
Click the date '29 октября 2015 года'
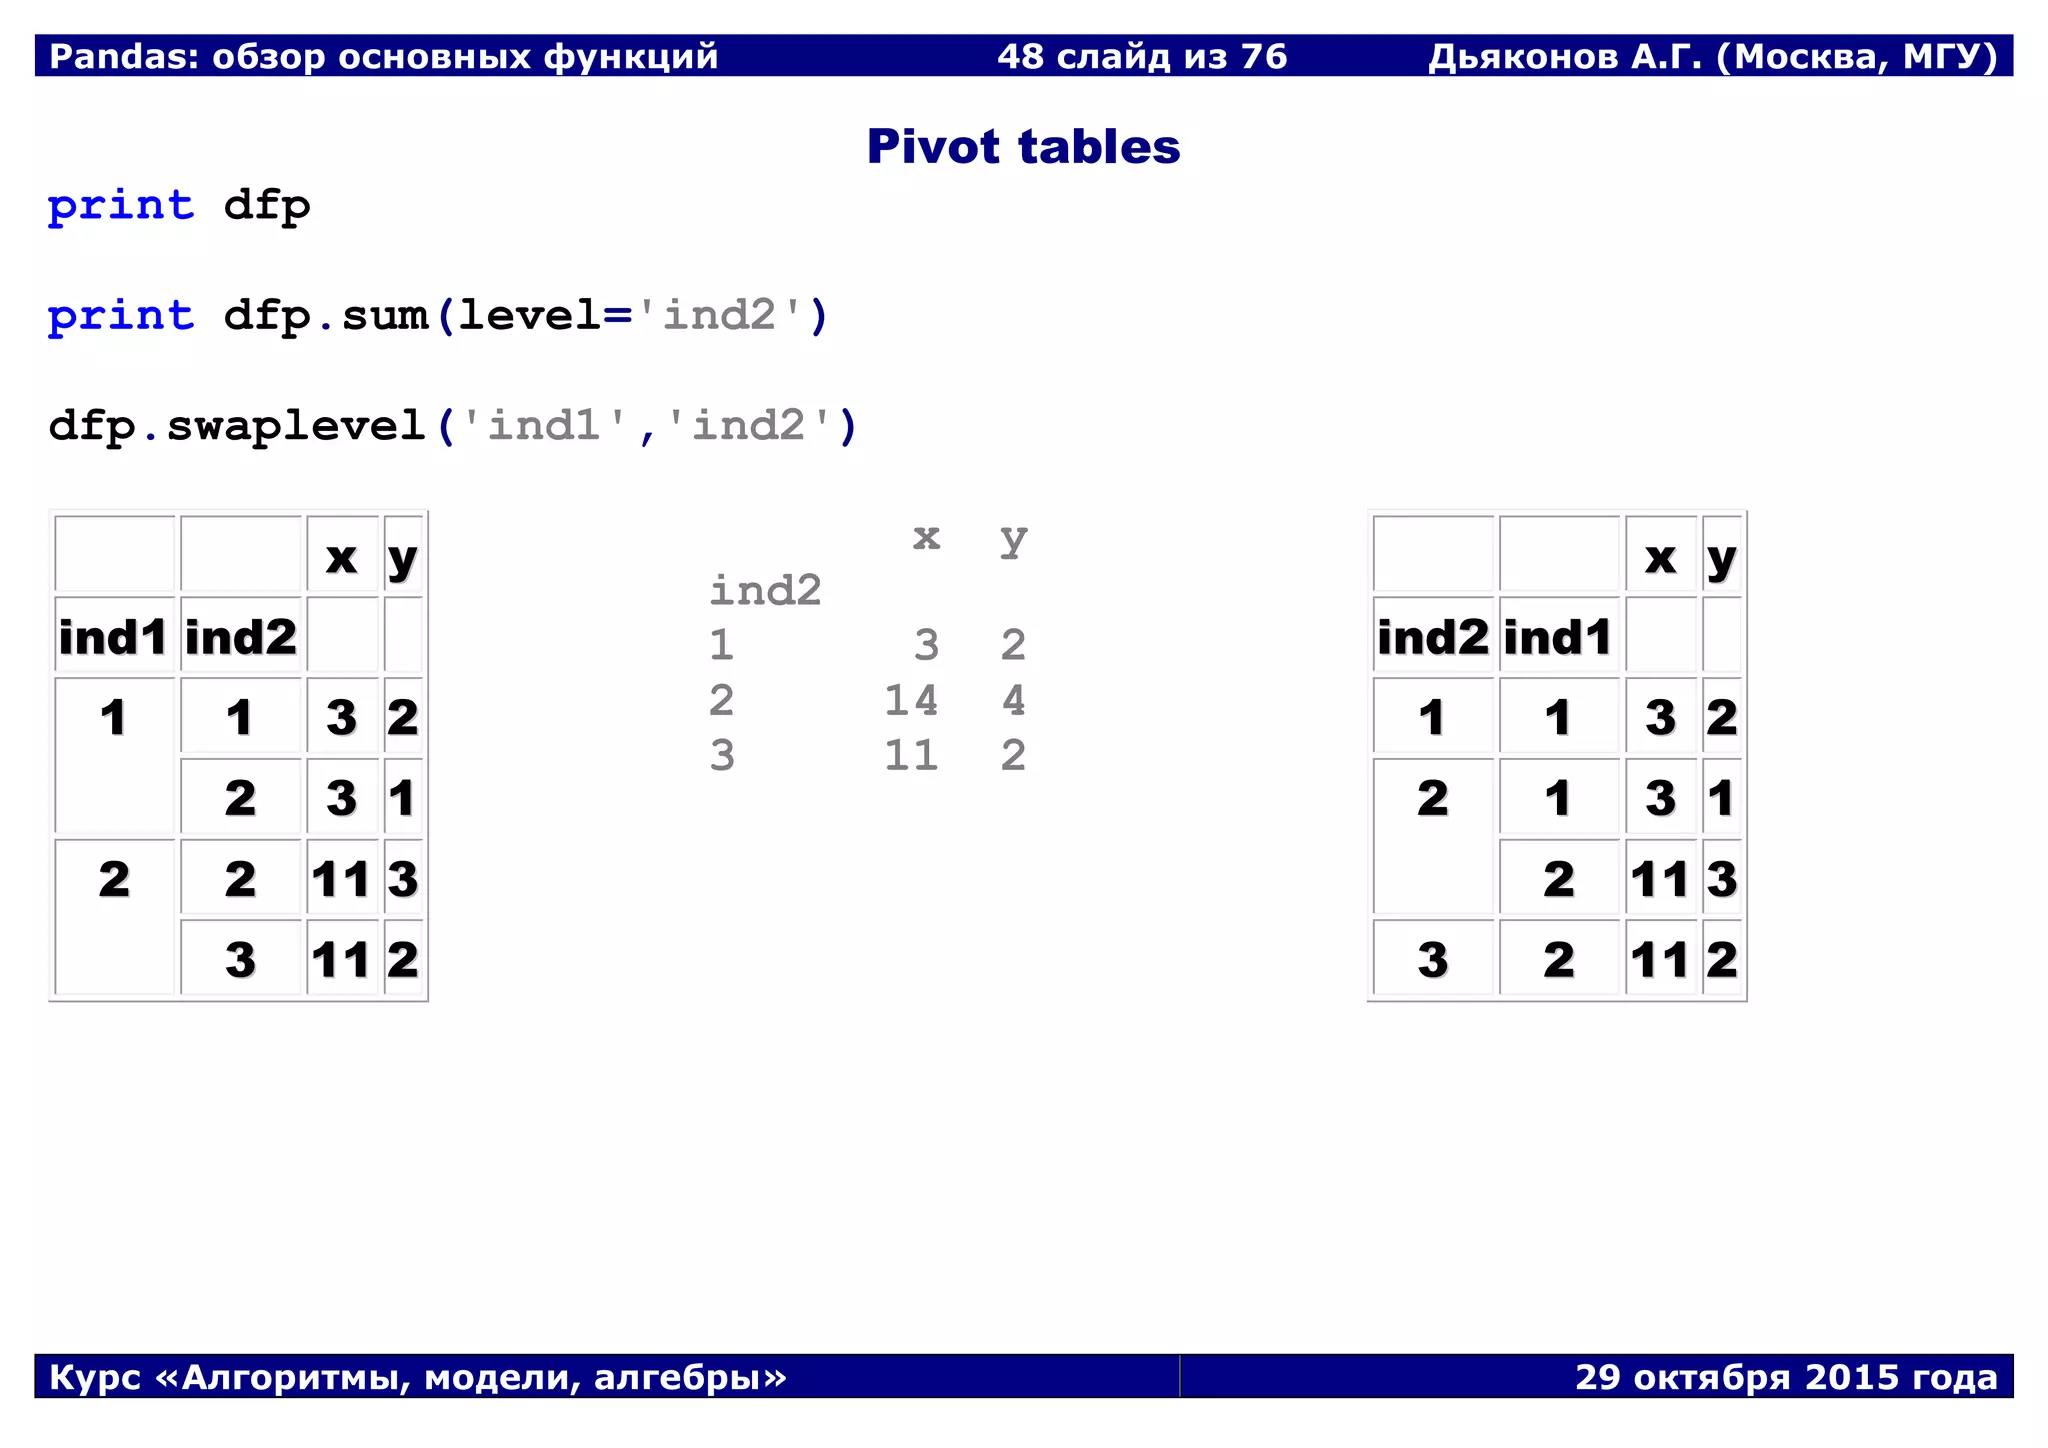click(1786, 1377)
